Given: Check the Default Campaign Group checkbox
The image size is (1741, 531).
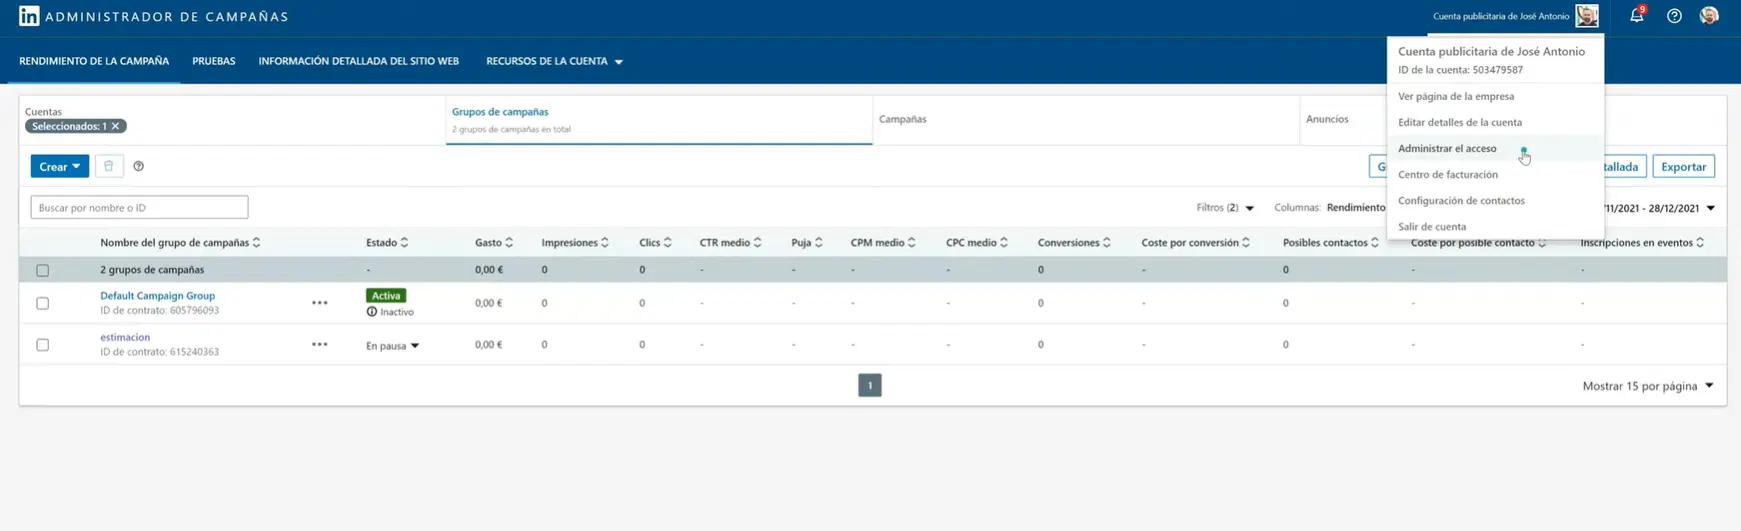Looking at the screenshot, I should coord(42,303).
